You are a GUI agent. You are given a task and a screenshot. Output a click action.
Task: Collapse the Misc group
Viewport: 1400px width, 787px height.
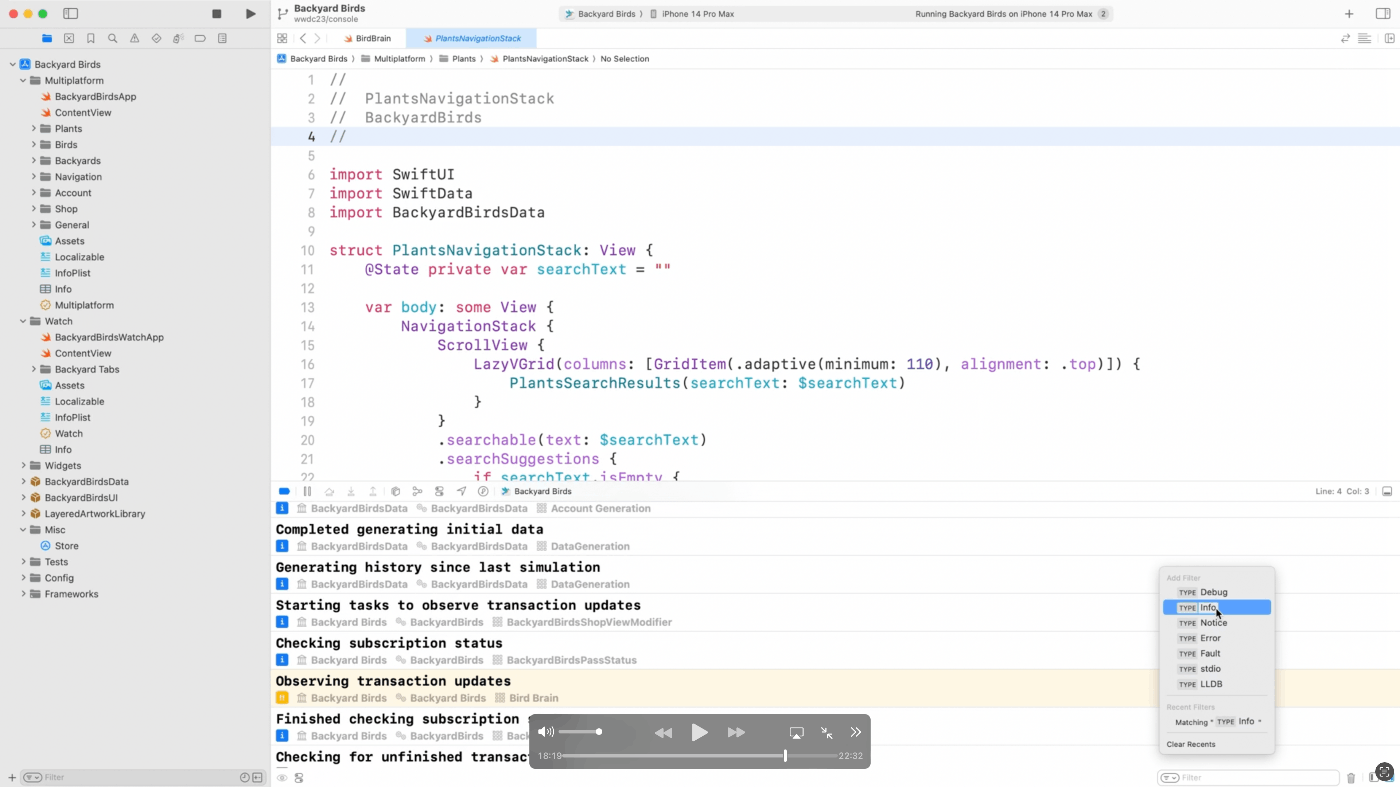(23, 530)
